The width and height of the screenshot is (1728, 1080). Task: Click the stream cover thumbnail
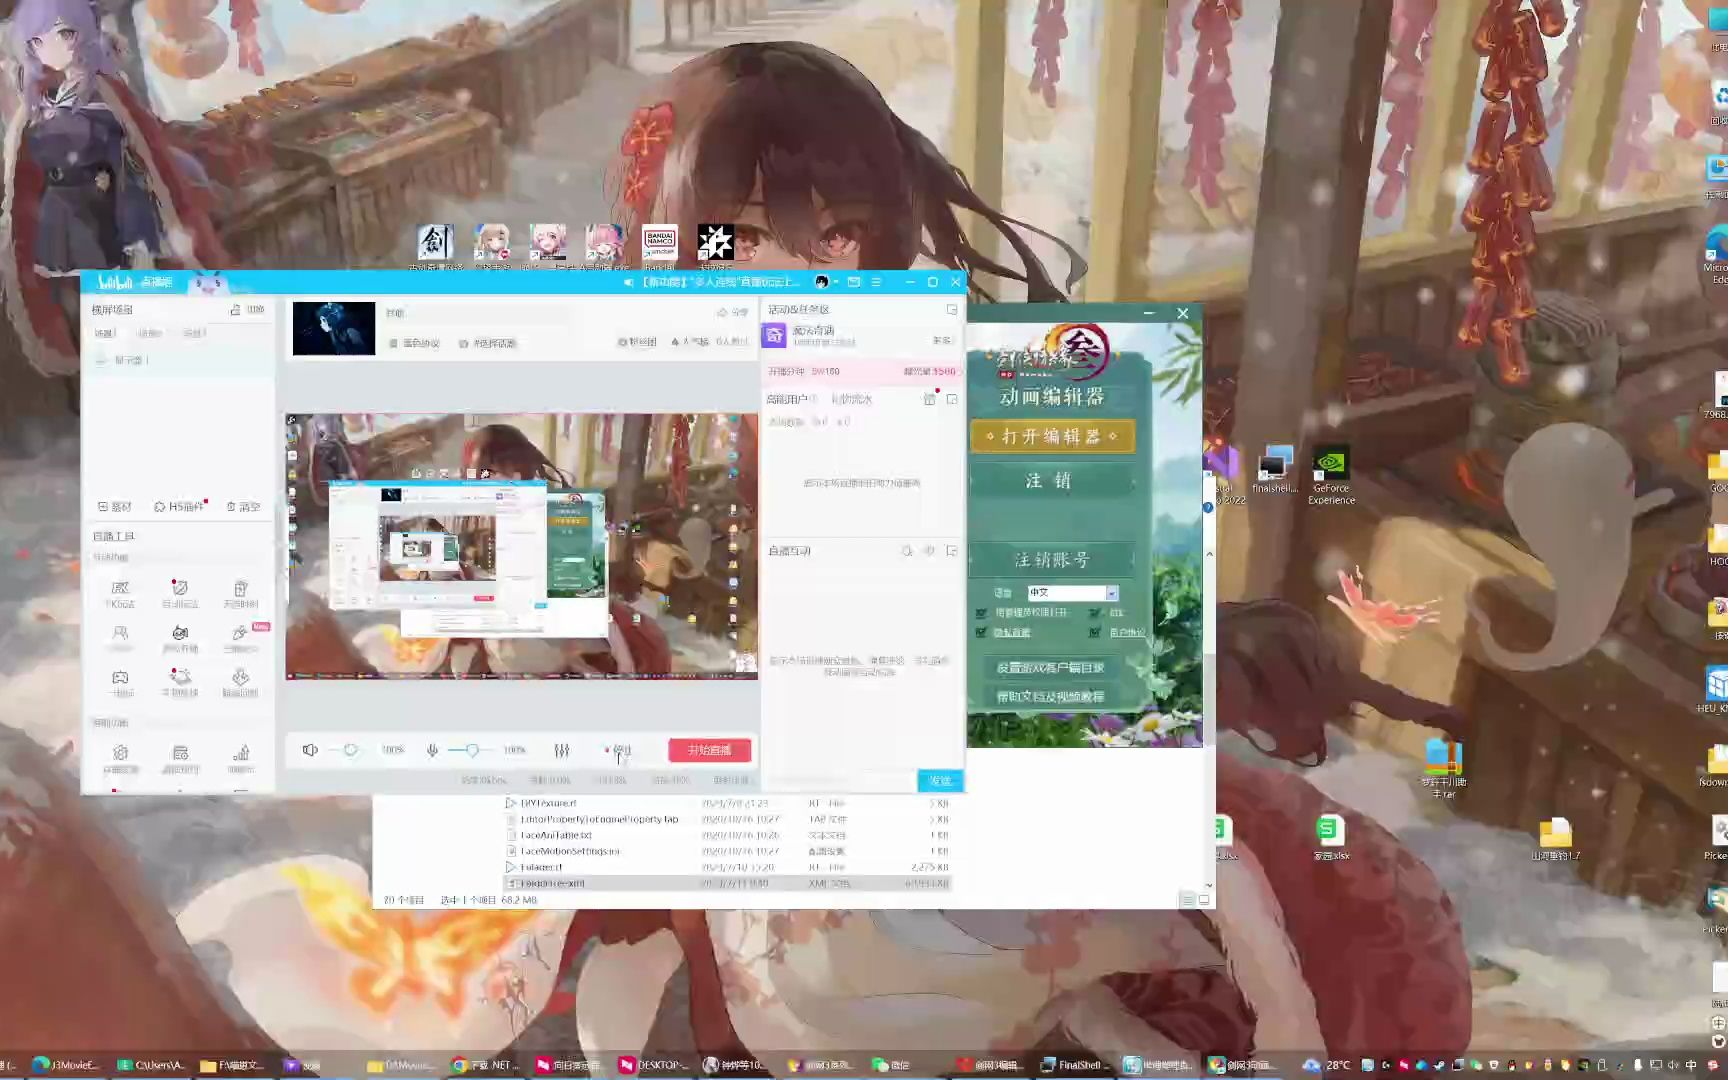334,329
